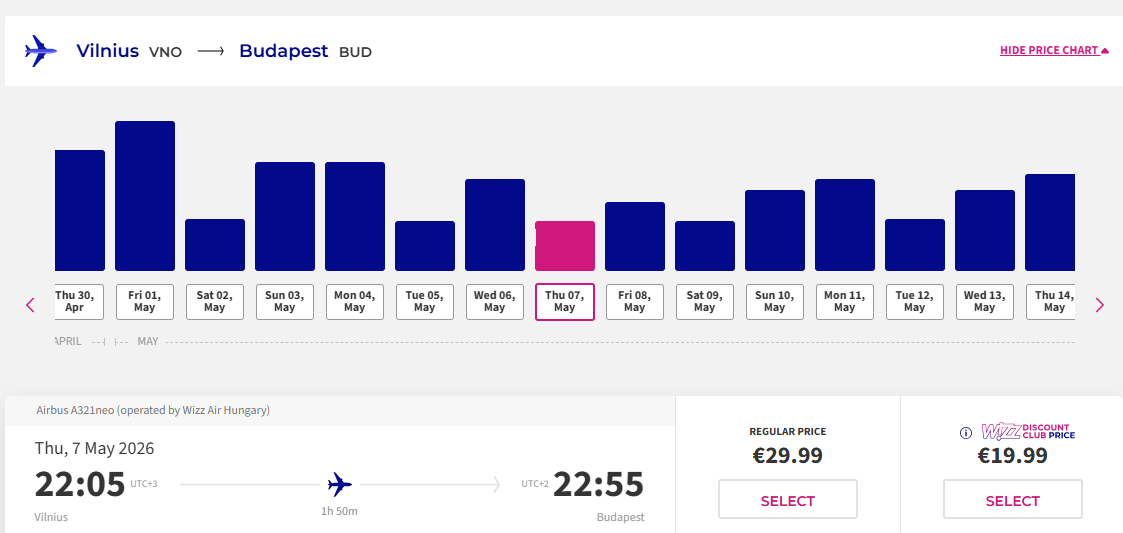Select the Sat 02, May date tab

pos(215,302)
